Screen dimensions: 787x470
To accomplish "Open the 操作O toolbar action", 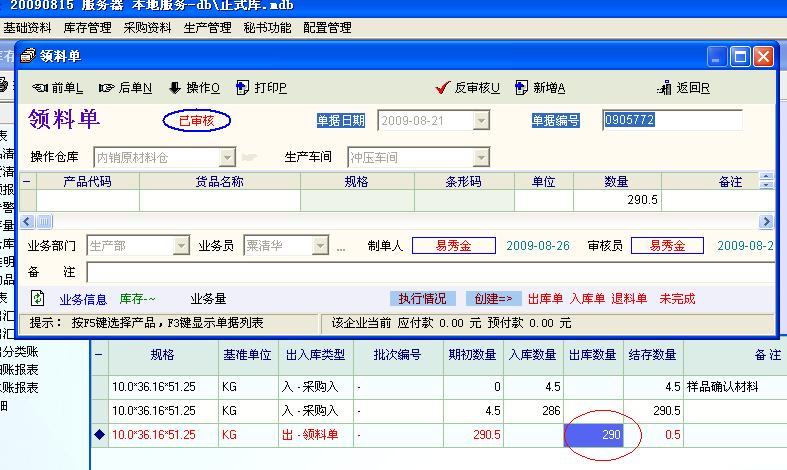I will pyautogui.click(x=194, y=88).
